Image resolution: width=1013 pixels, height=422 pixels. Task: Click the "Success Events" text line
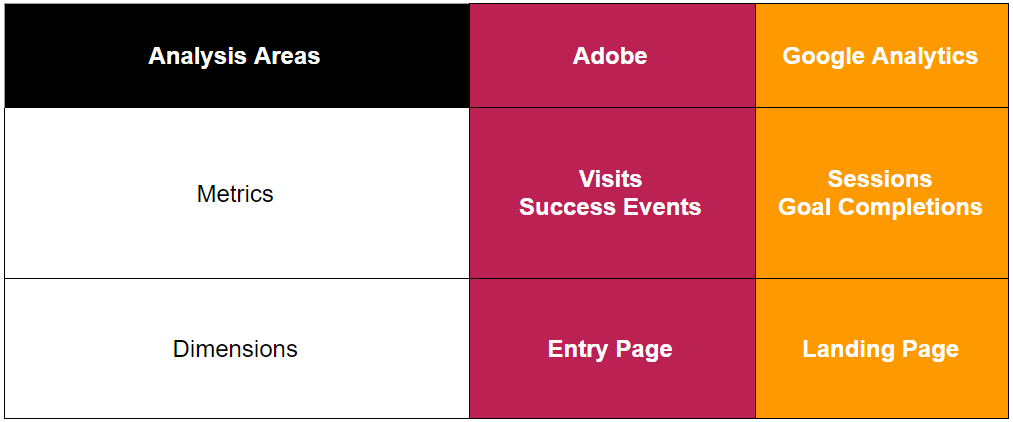(610, 207)
